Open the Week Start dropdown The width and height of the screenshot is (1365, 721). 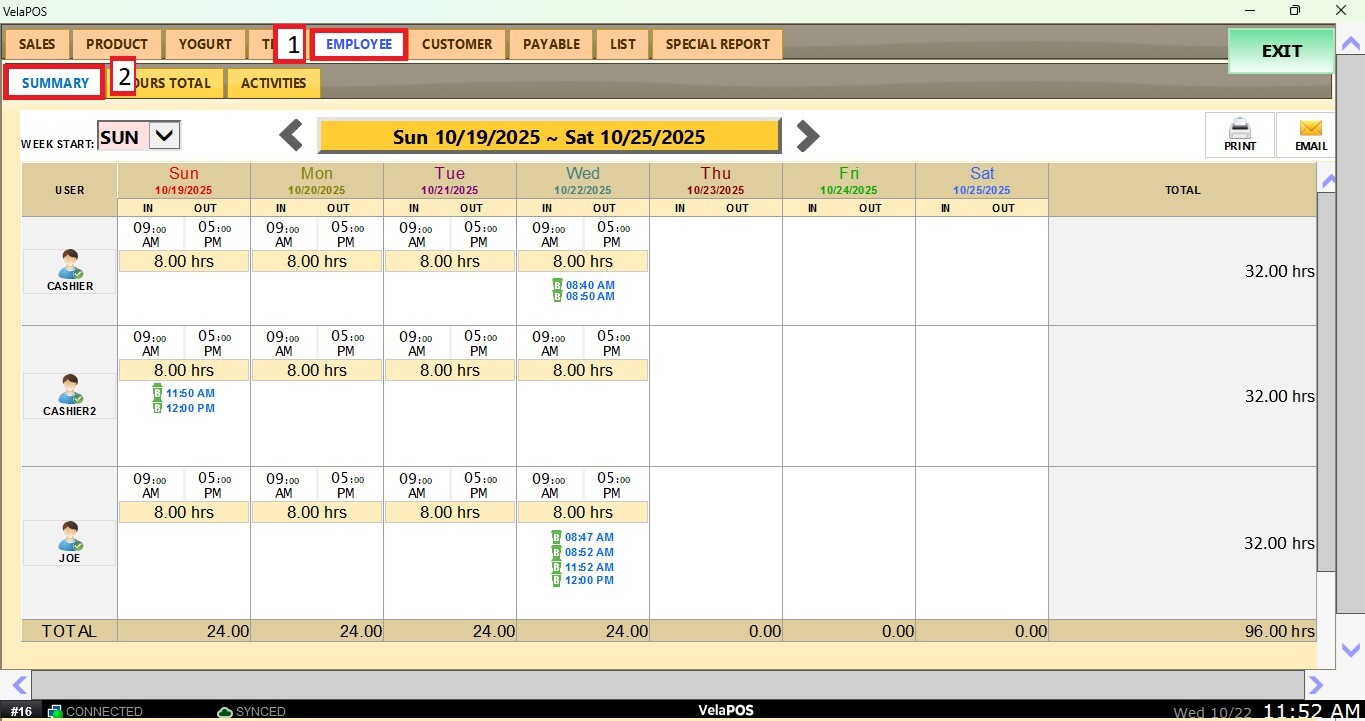tap(165, 136)
